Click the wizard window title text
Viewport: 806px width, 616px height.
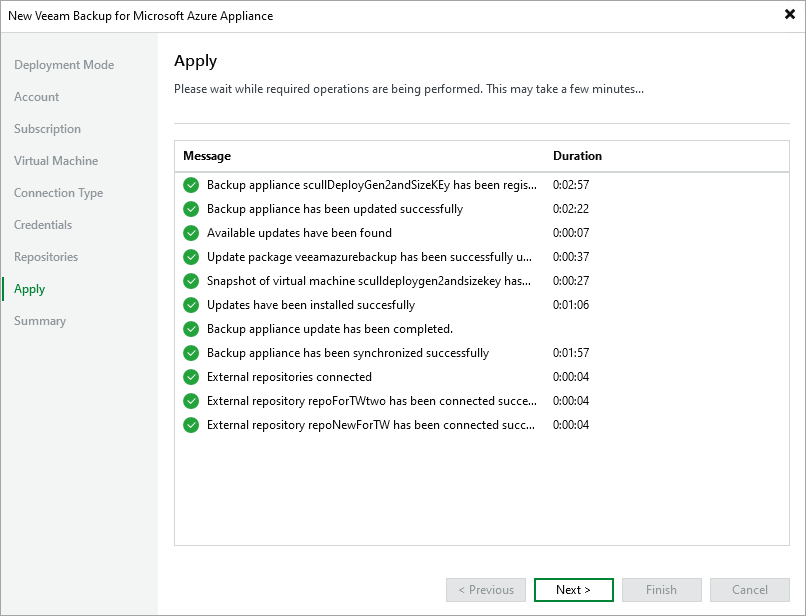tap(140, 16)
